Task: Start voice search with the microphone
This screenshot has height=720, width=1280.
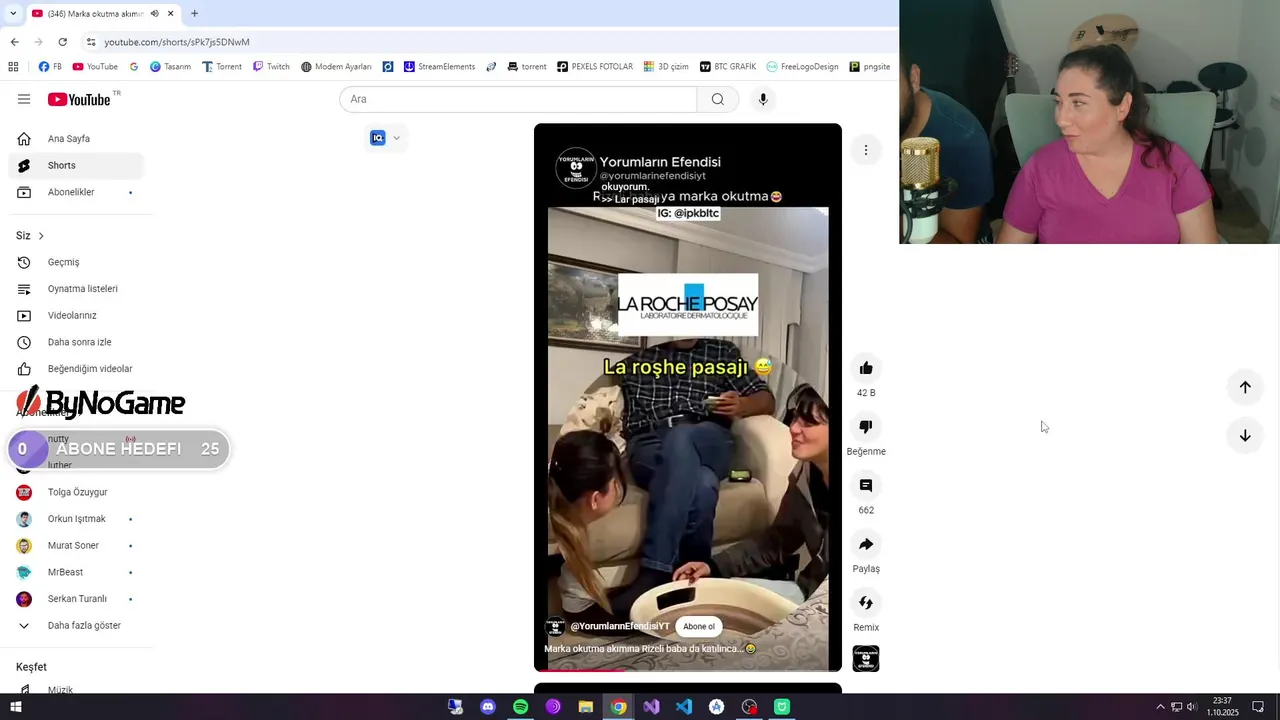Action: pyautogui.click(x=763, y=99)
